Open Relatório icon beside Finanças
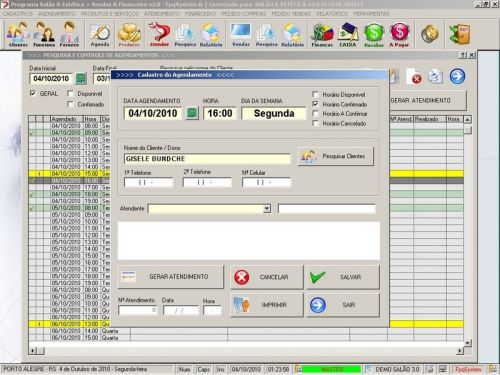500x375 pixels. point(292,34)
